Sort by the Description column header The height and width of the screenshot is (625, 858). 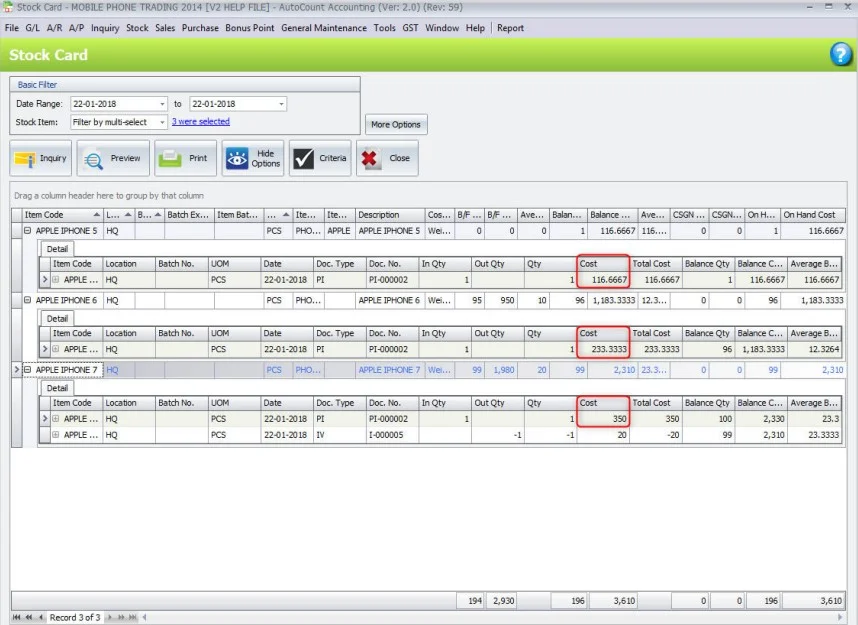coord(388,215)
